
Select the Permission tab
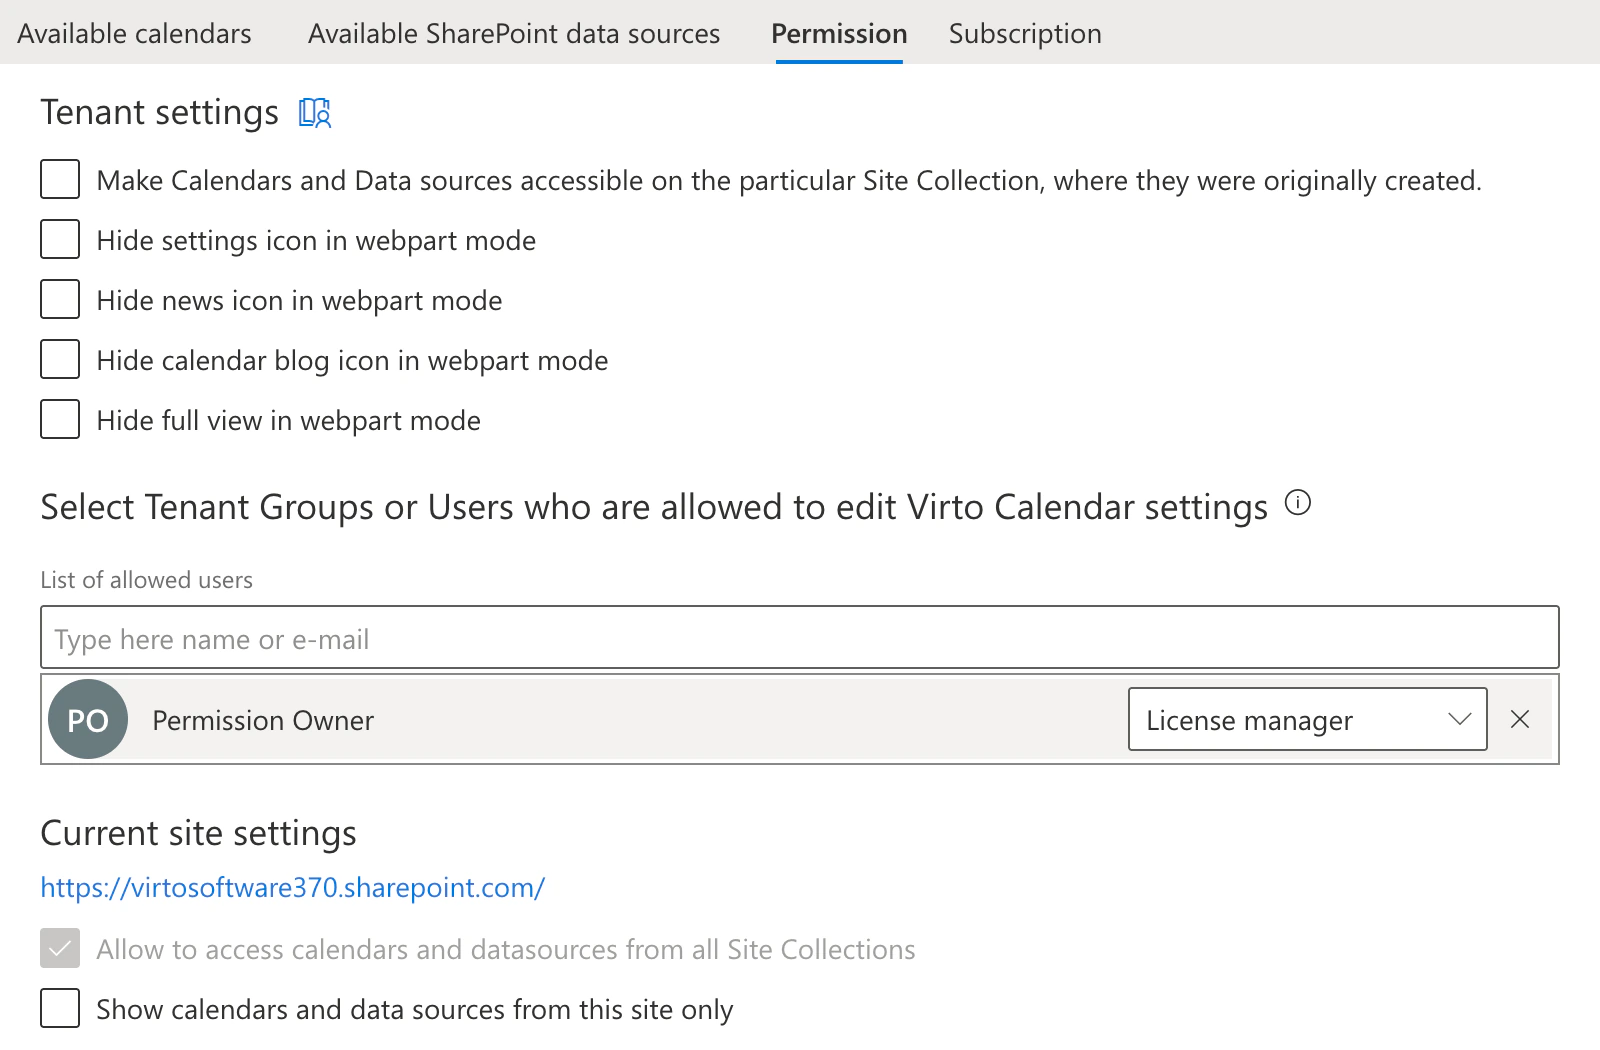coord(839,34)
